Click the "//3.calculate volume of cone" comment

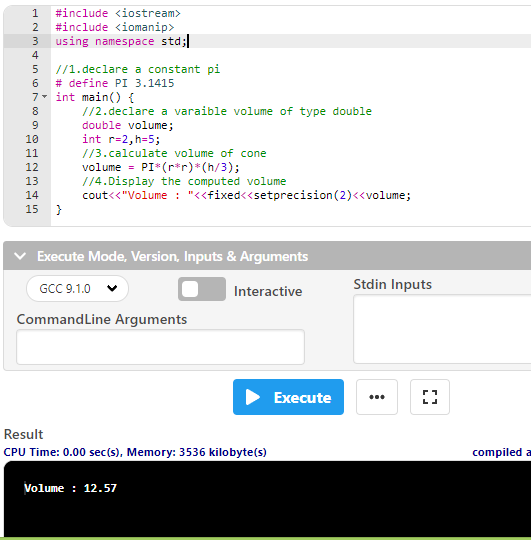click(x=174, y=153)
